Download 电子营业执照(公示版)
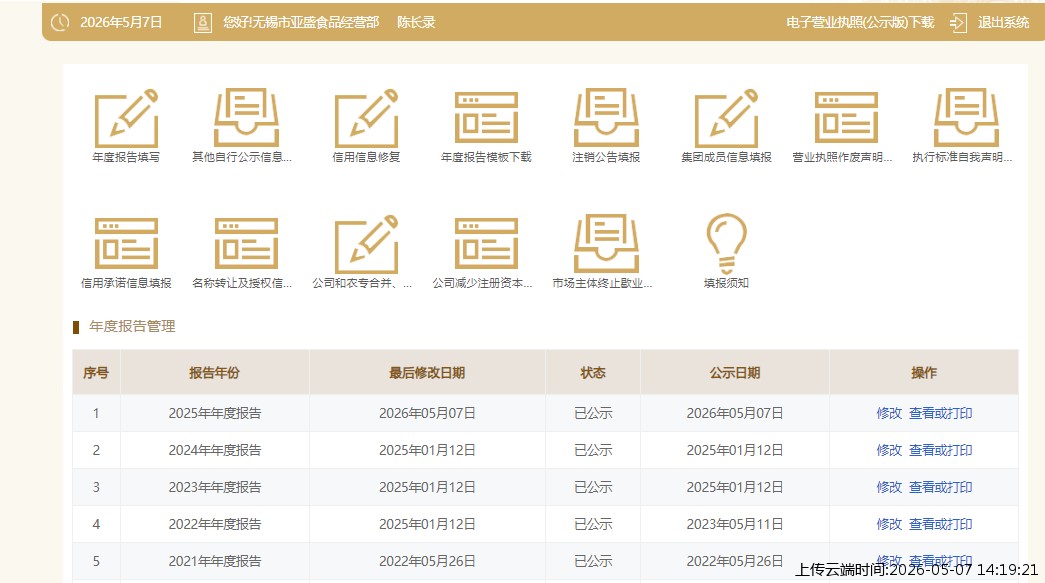This screenshot has width=1045, height=583. click(860, 23)
